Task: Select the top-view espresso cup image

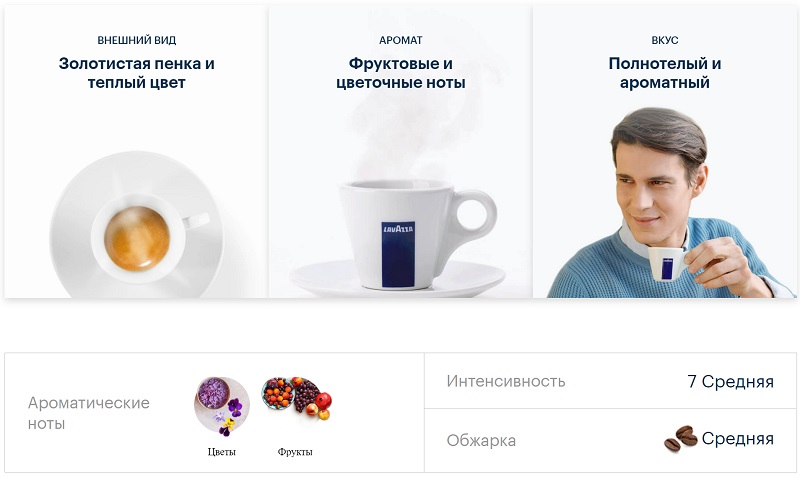Action: click(137, 225)
